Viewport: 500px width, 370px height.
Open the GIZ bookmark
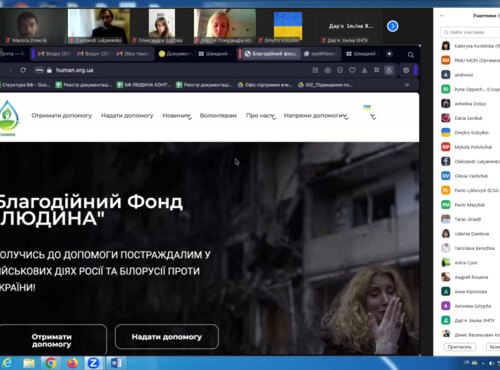(325, 85)
